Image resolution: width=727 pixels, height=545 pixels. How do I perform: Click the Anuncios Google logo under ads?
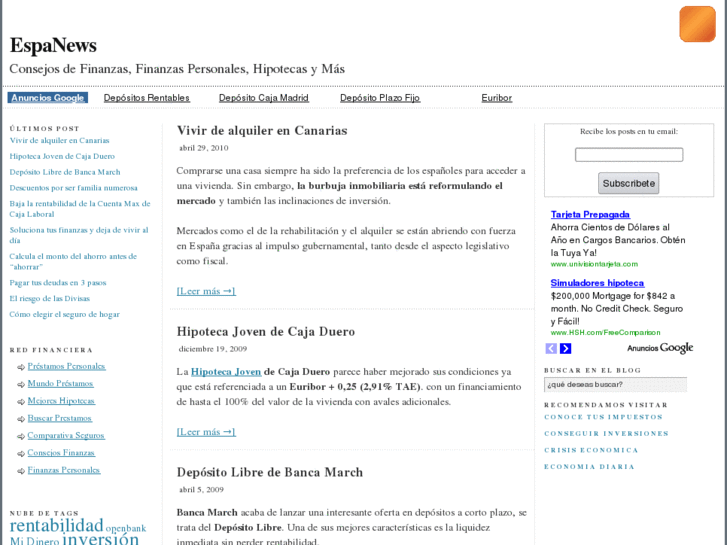(x=660, y=348)
